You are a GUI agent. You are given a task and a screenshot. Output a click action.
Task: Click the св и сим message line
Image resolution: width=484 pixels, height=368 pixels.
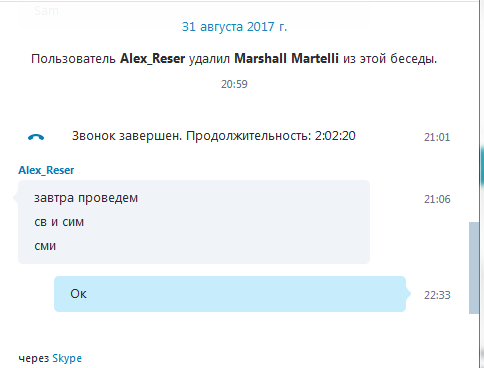[59, 222]
